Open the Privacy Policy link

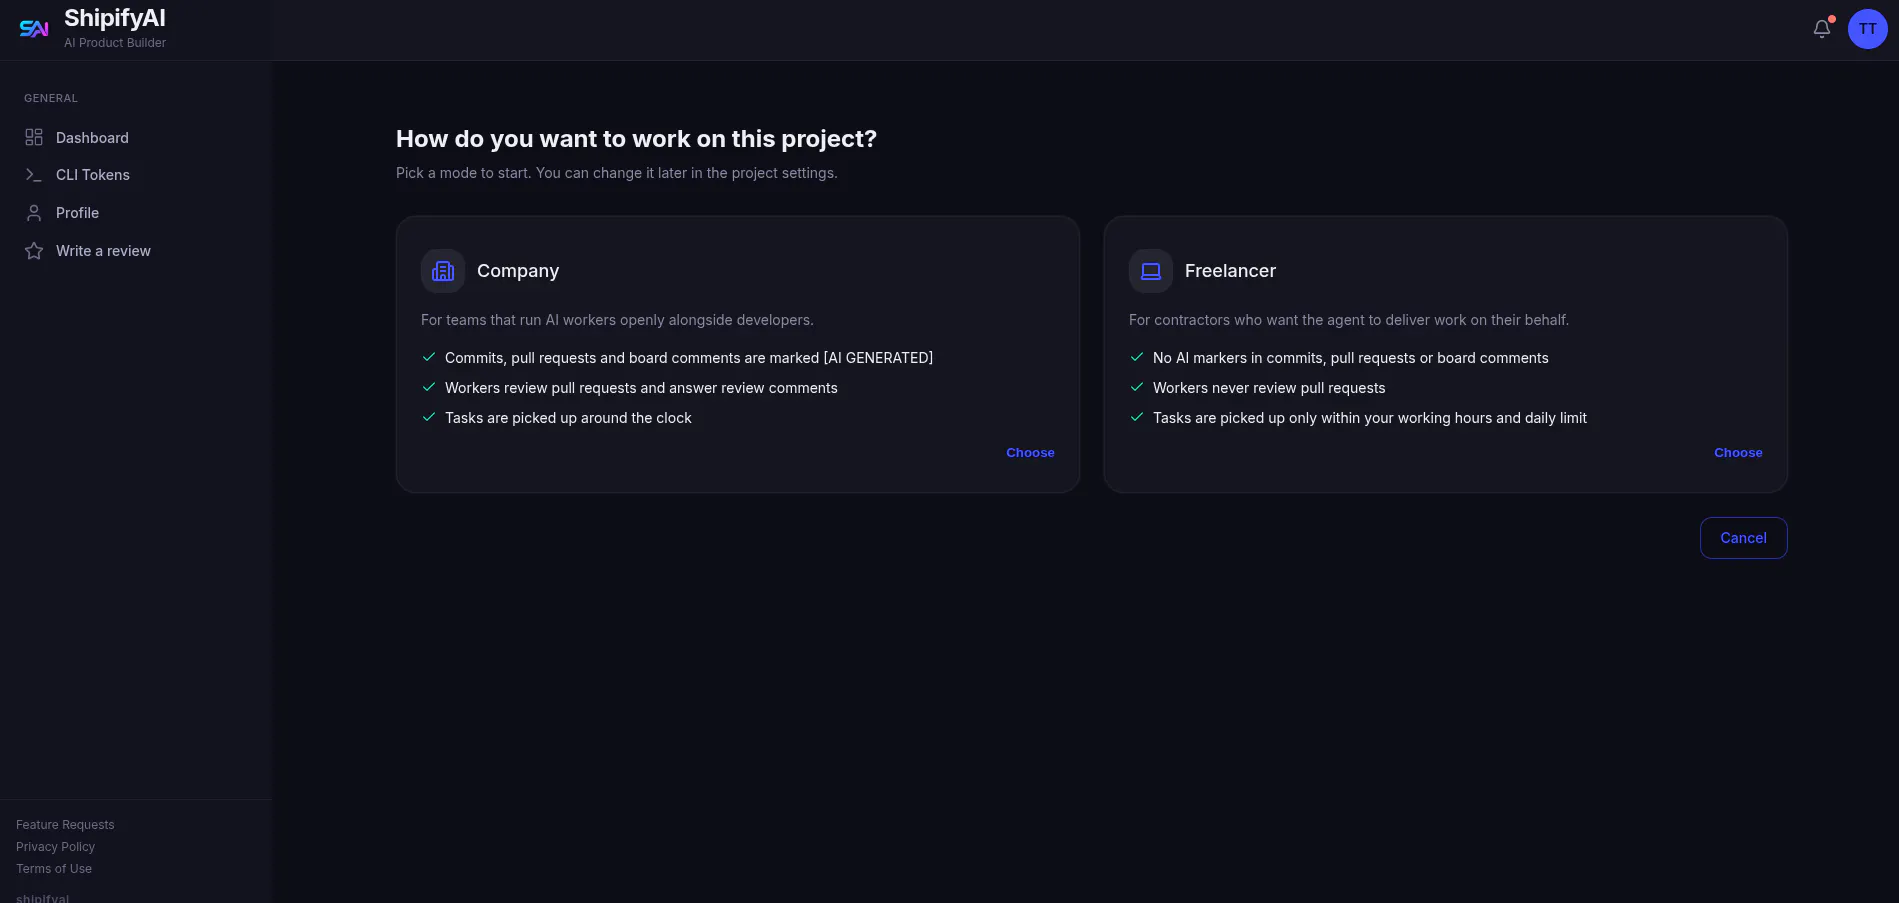[55, 847]
